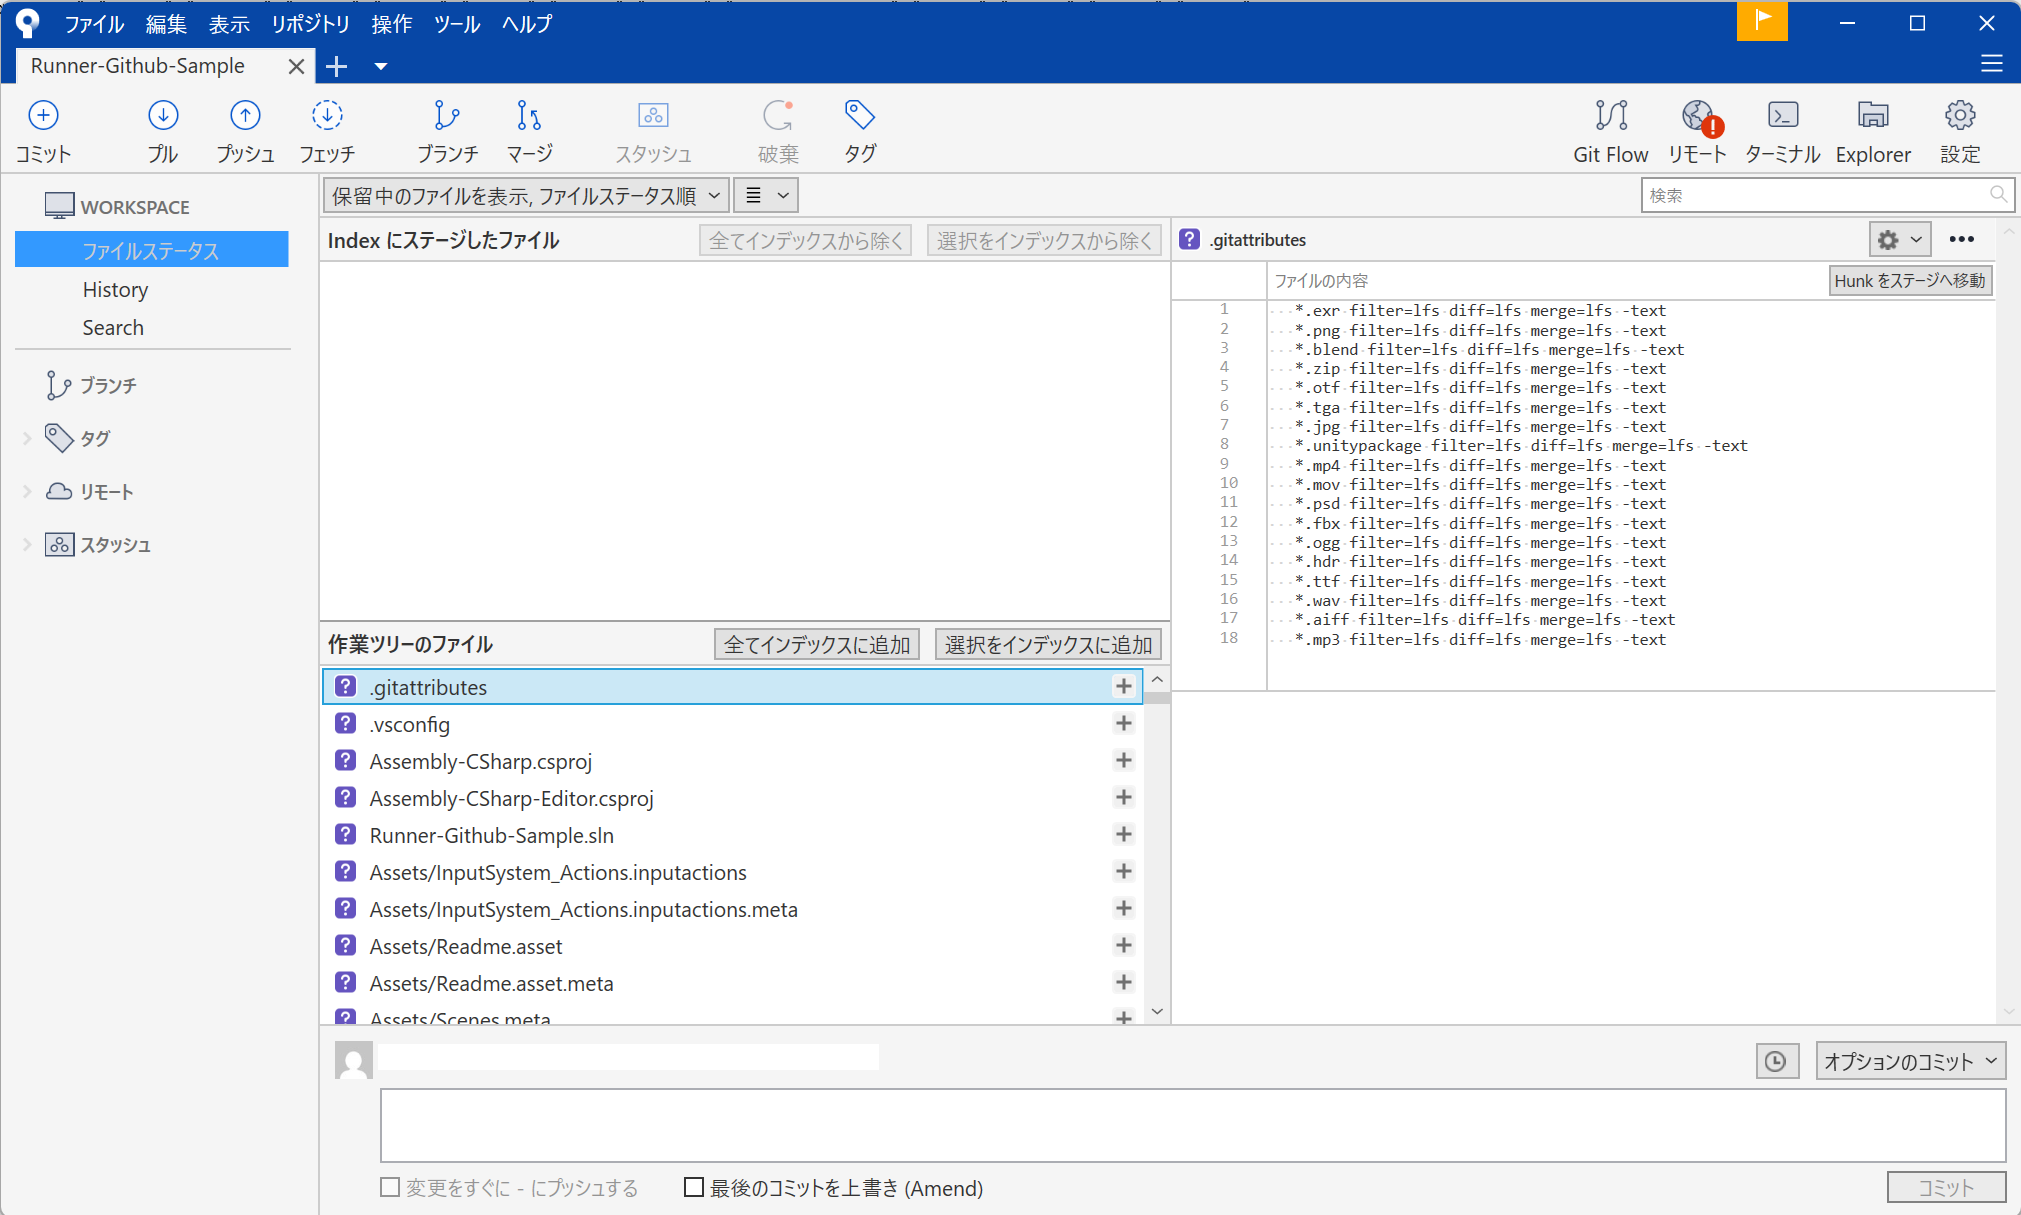Select the プル icon to pull changes
This screenshot has height=1215, width=2021.
pos(163,130)
